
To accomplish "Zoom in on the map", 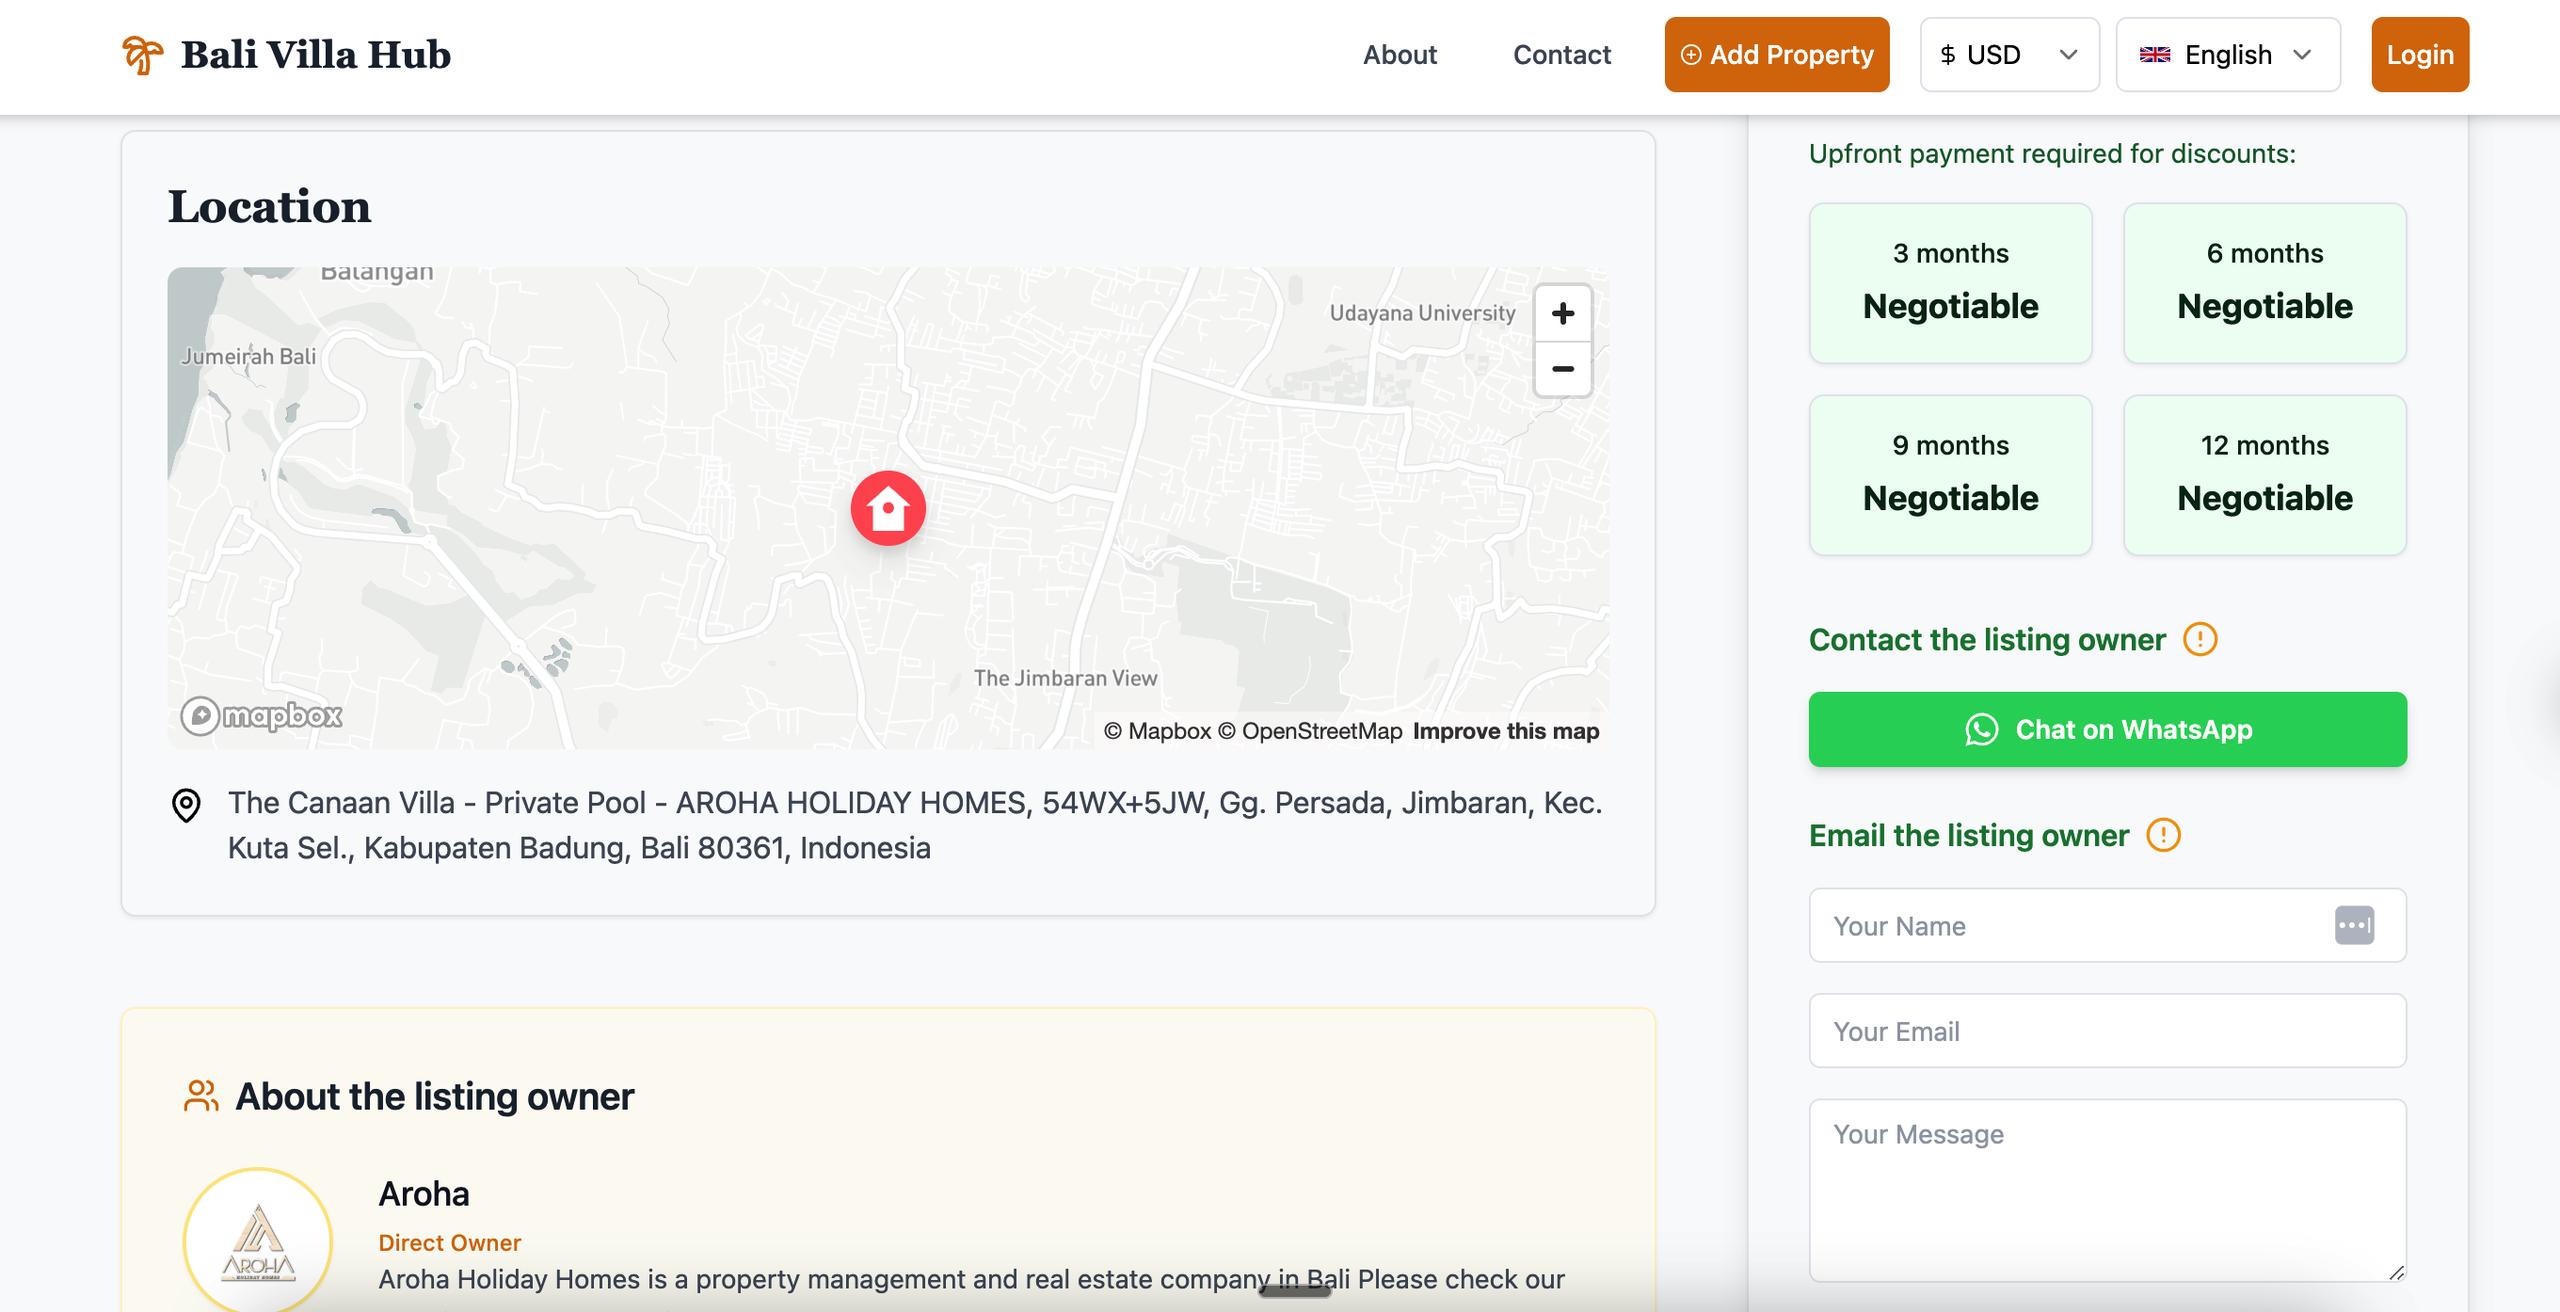I will (x=1562, y=314).
